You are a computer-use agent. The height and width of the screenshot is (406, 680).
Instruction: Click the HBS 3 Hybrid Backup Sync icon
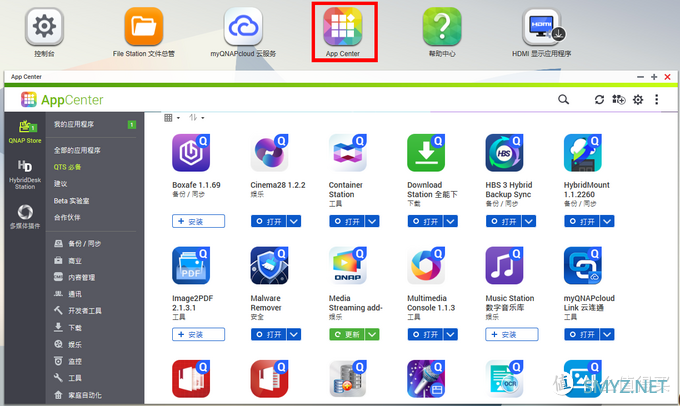504,153
